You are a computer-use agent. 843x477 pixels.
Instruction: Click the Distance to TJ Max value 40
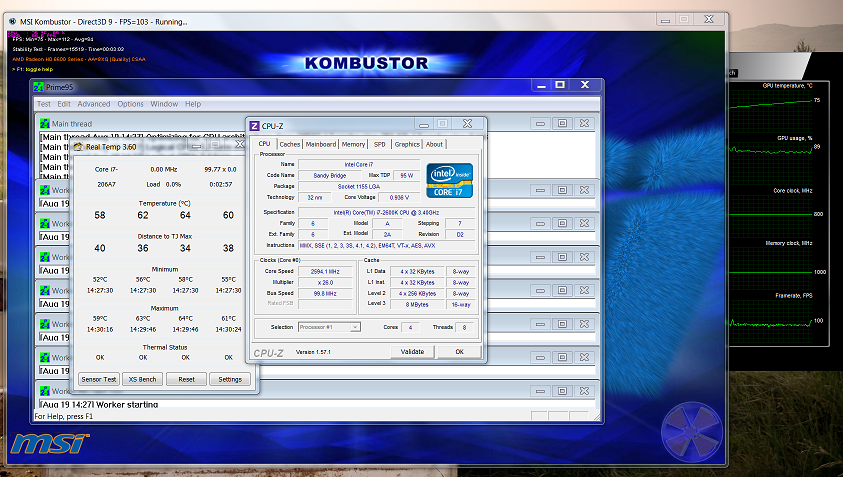pos(100,248)
